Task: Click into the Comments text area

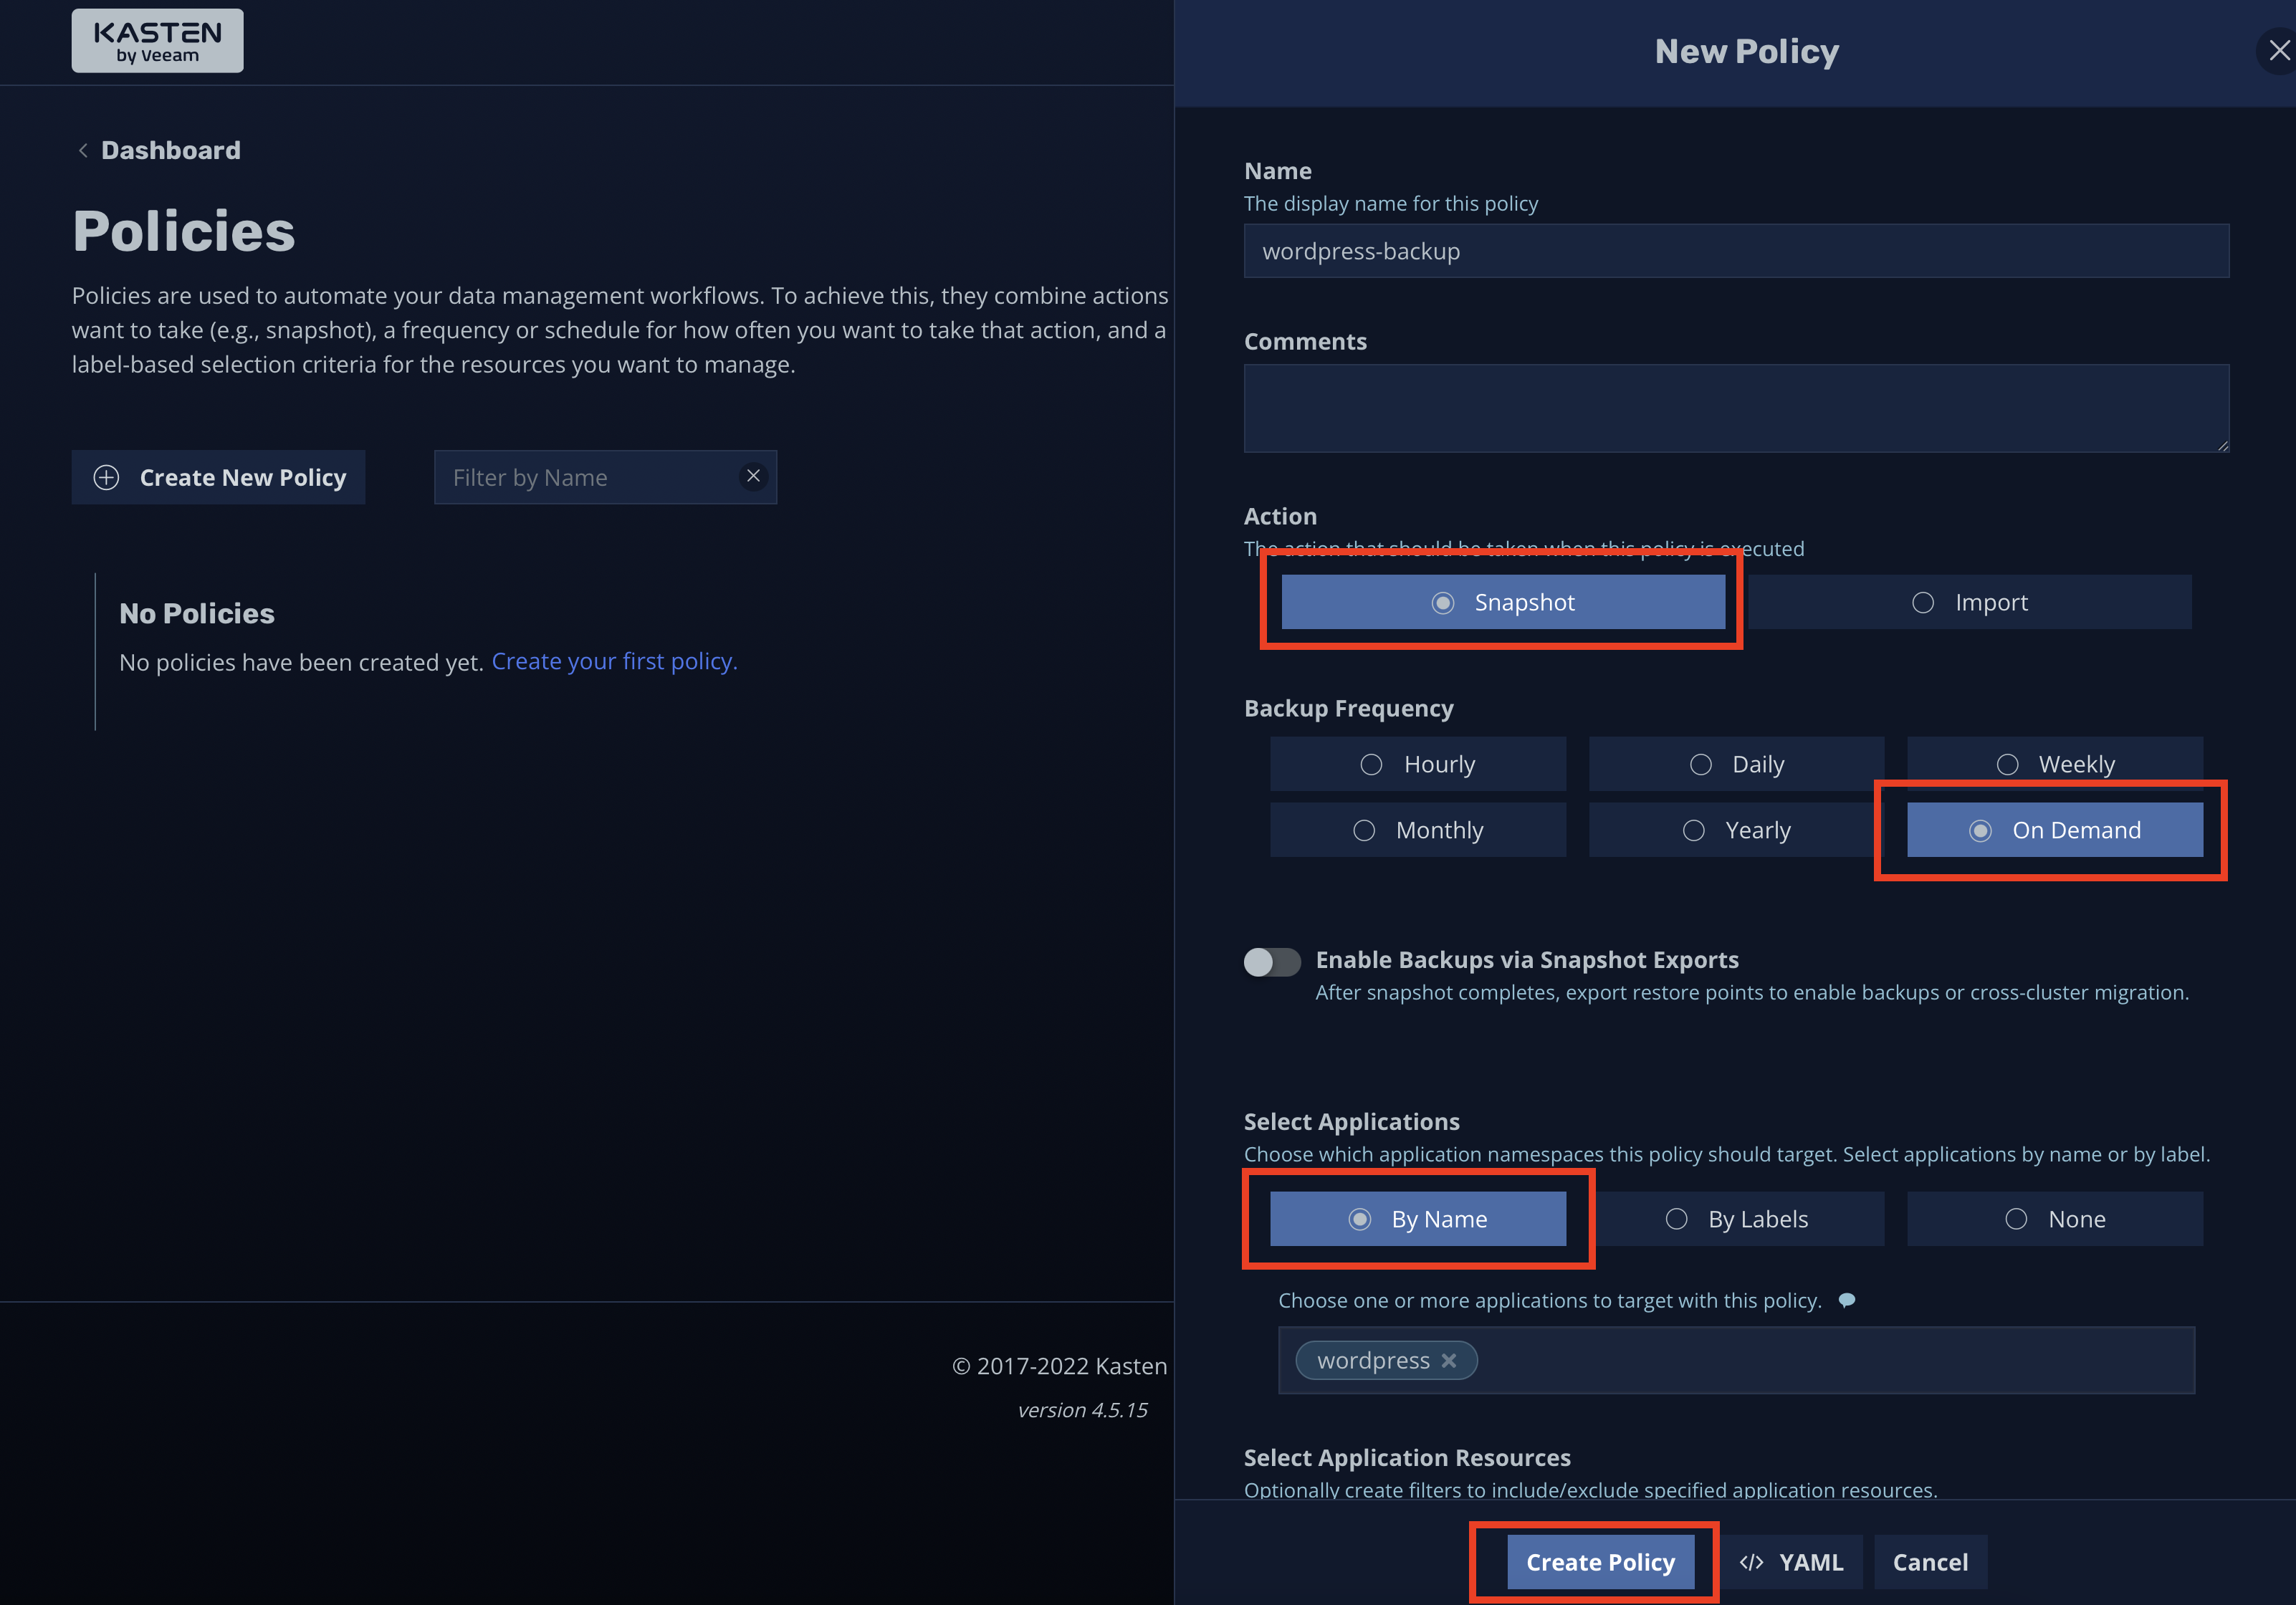Action: click(x=1735, y=408)
